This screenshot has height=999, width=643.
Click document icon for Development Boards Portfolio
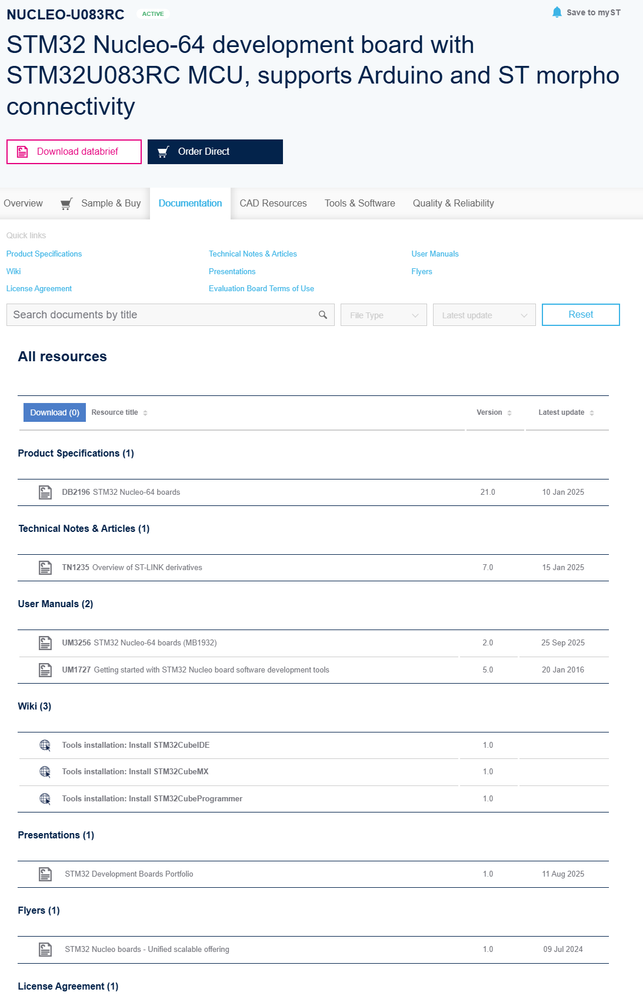45,874
